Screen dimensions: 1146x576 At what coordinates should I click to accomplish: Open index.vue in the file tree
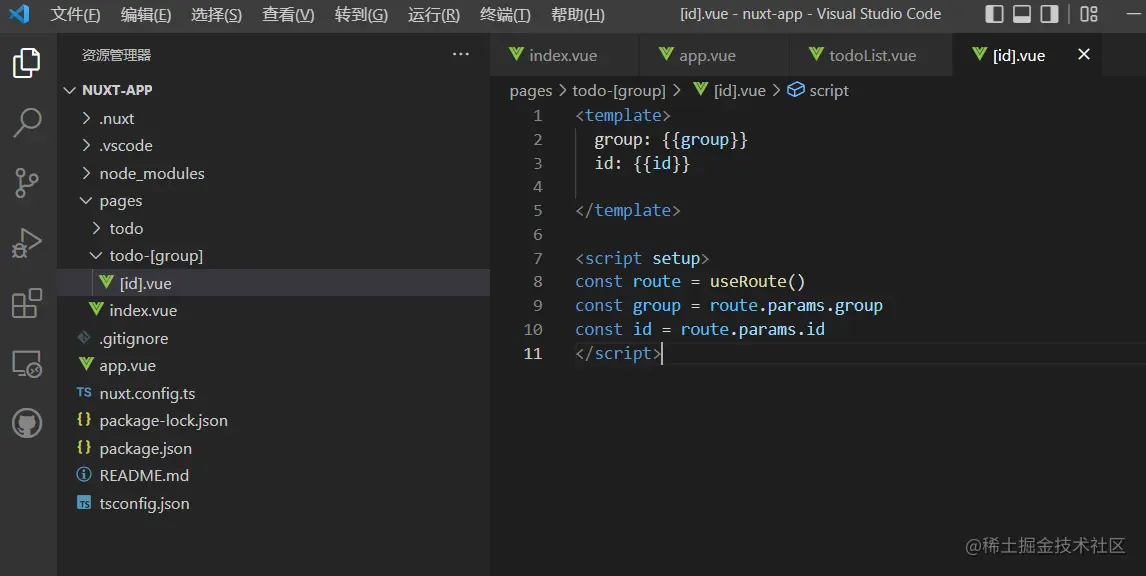coord(273,311)
